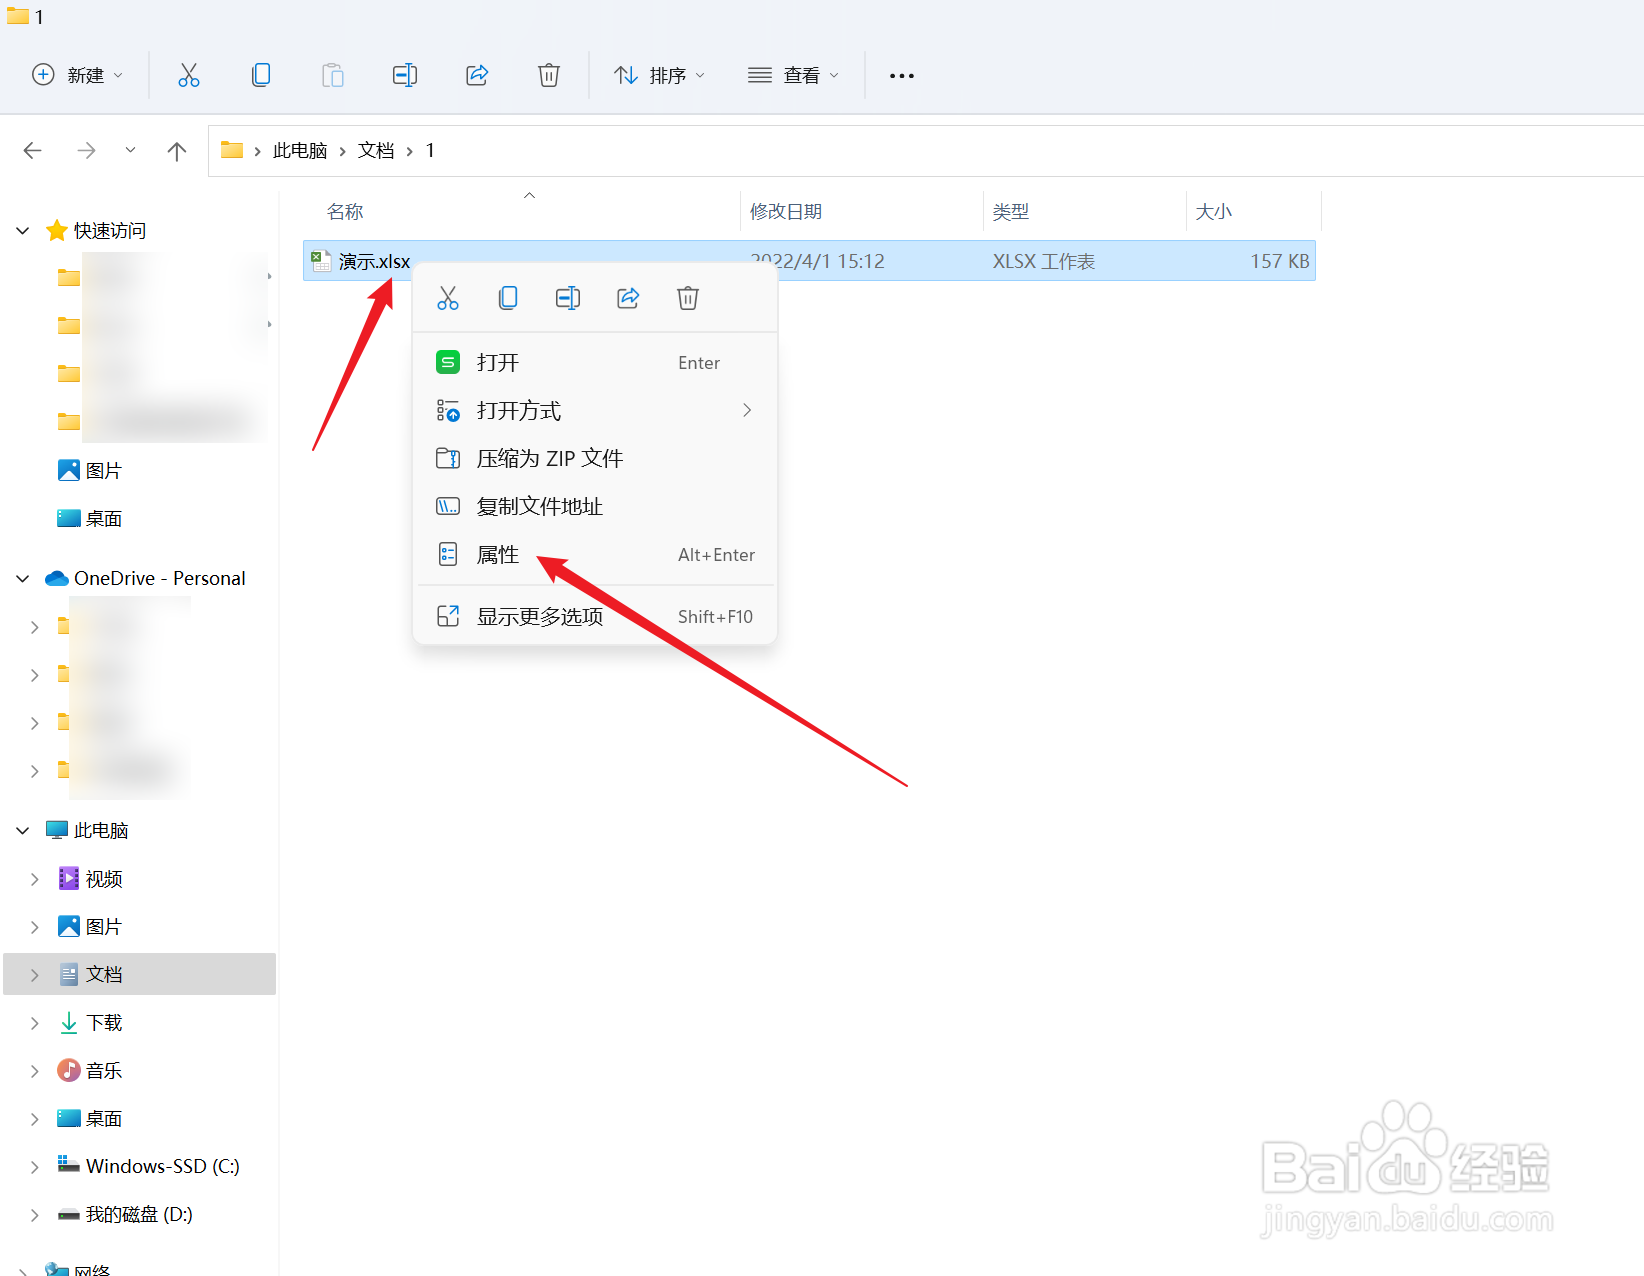
Task: Open the 打开方式 submenu
Action: (x=595, y=410)
